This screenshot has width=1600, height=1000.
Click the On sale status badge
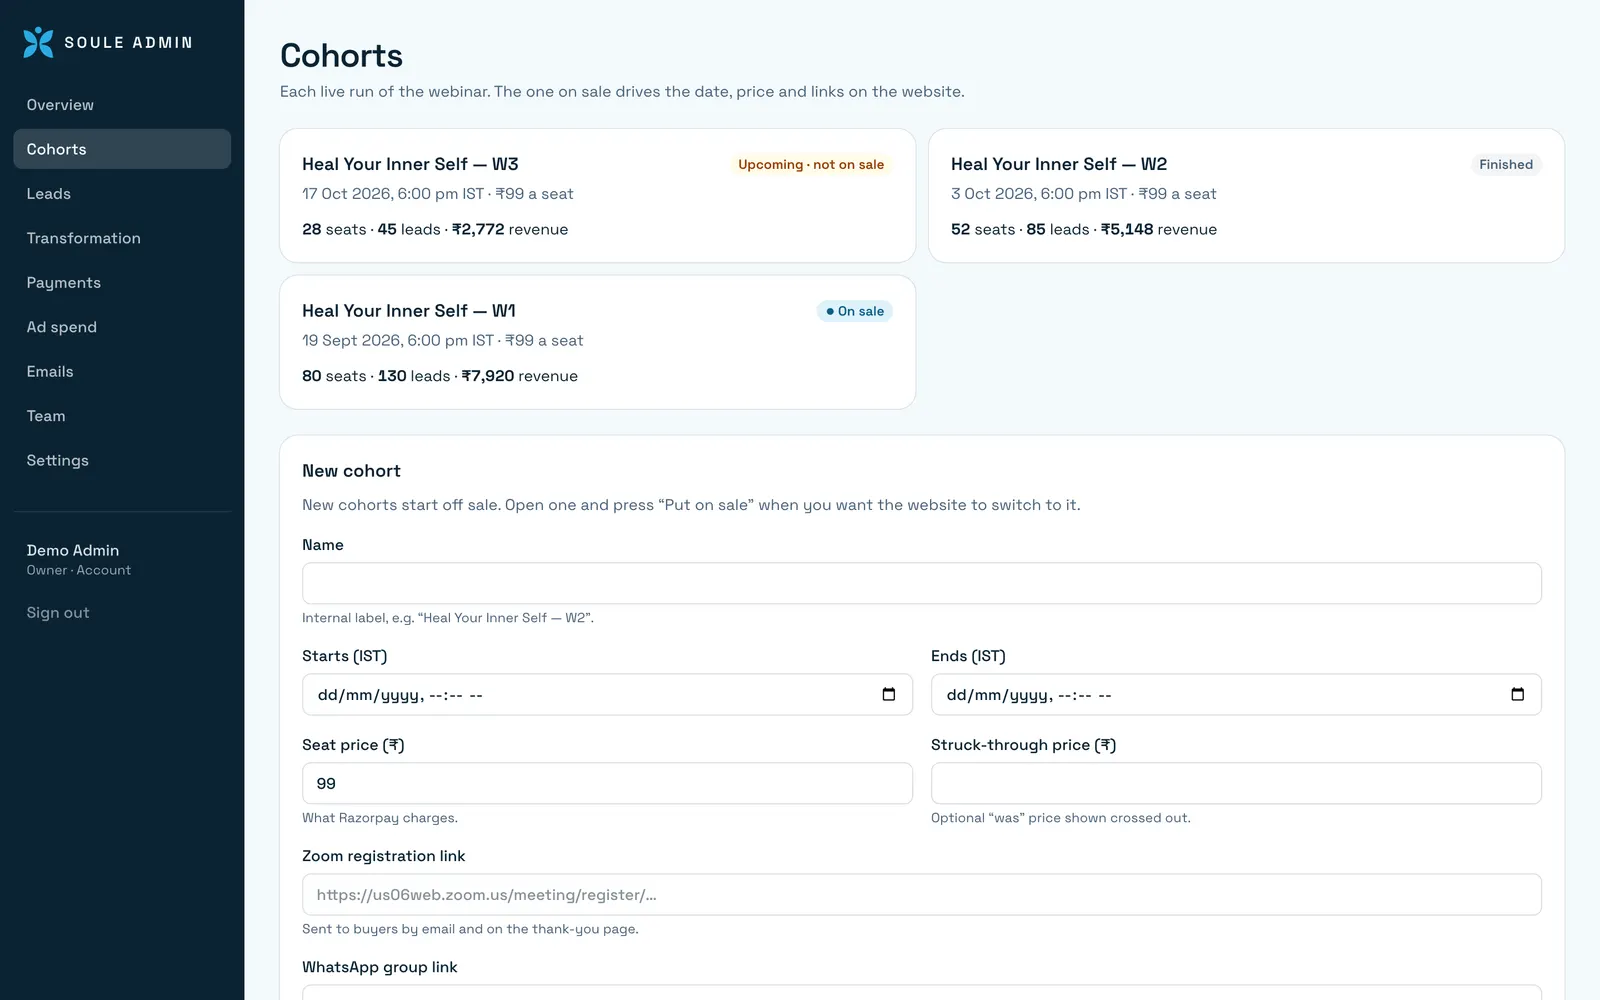pos(855,311)
